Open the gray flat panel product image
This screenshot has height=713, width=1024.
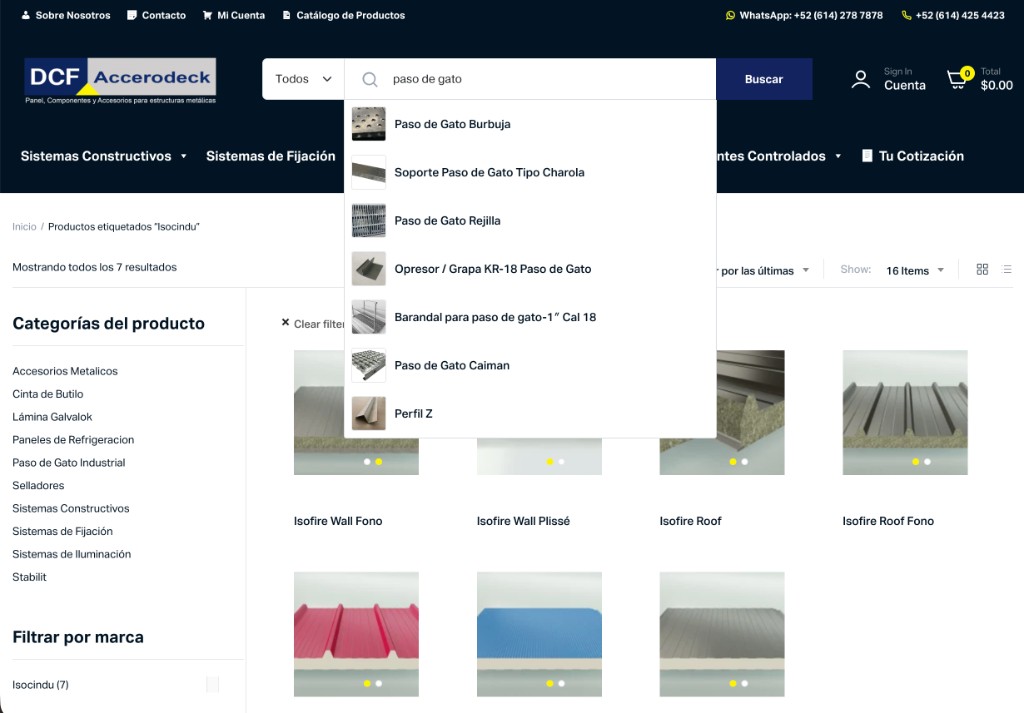(x=722, y=634)
